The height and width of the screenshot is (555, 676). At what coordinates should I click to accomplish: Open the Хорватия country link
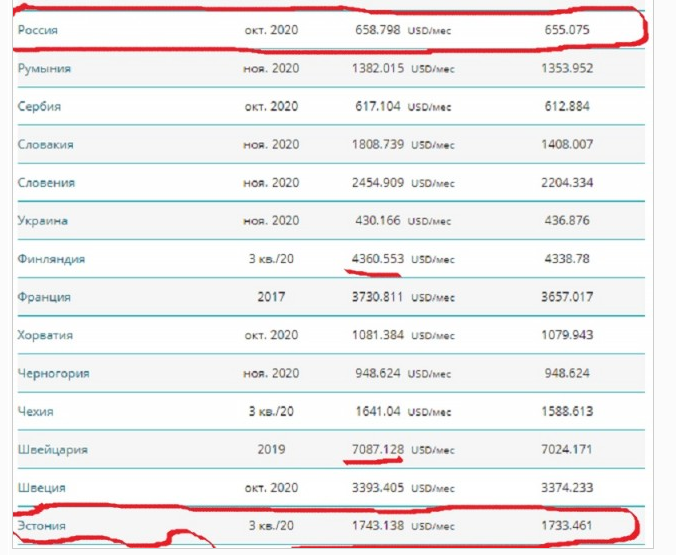point(45,335)
